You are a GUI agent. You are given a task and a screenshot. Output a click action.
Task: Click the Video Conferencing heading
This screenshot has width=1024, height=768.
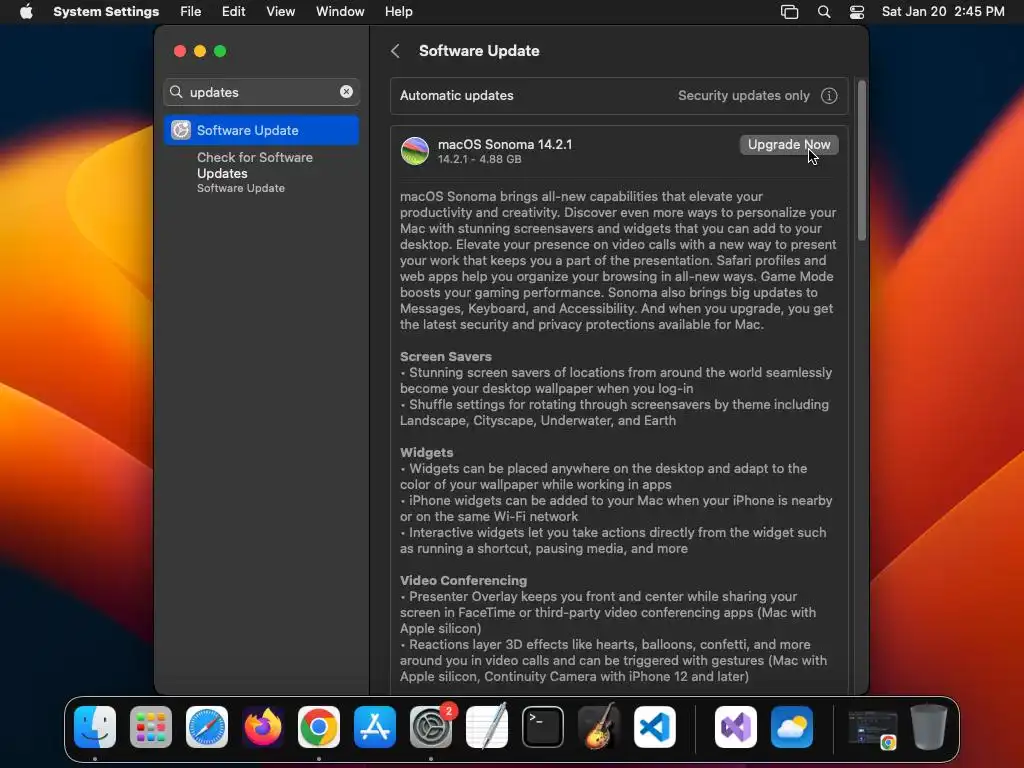(x=463, y=581)
